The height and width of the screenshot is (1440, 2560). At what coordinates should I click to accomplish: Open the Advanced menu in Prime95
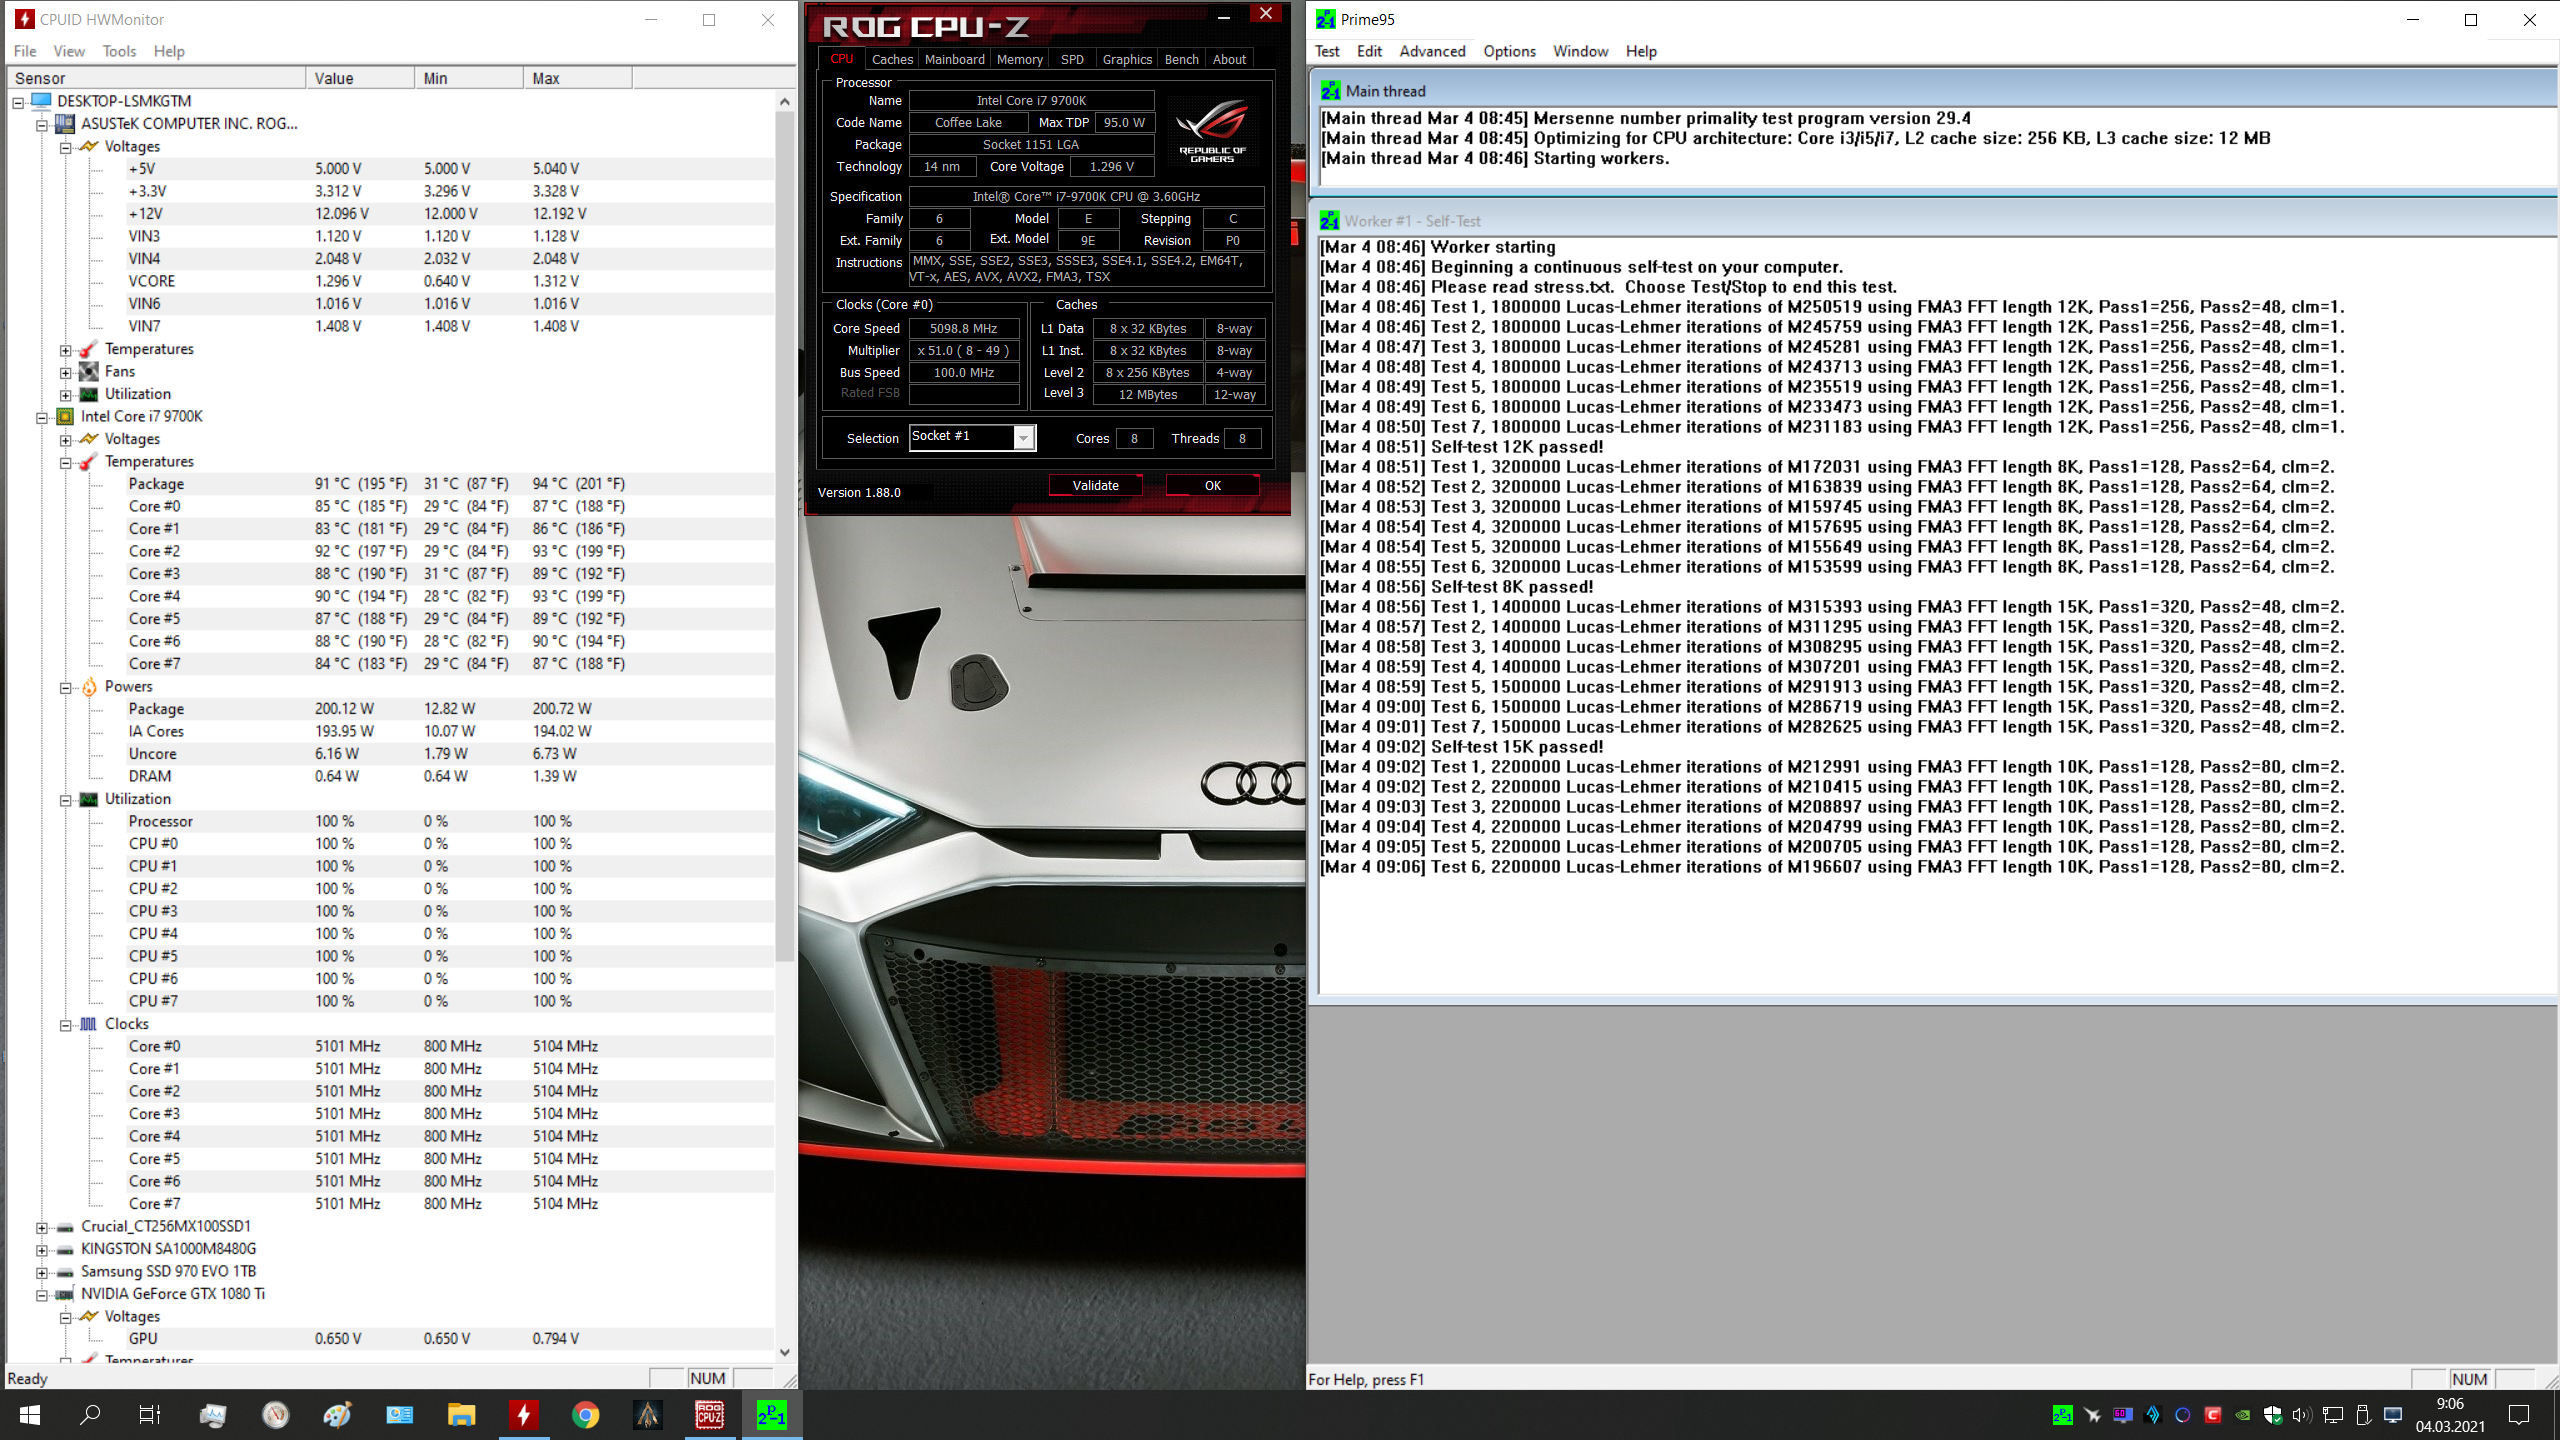coord(1432,51)
